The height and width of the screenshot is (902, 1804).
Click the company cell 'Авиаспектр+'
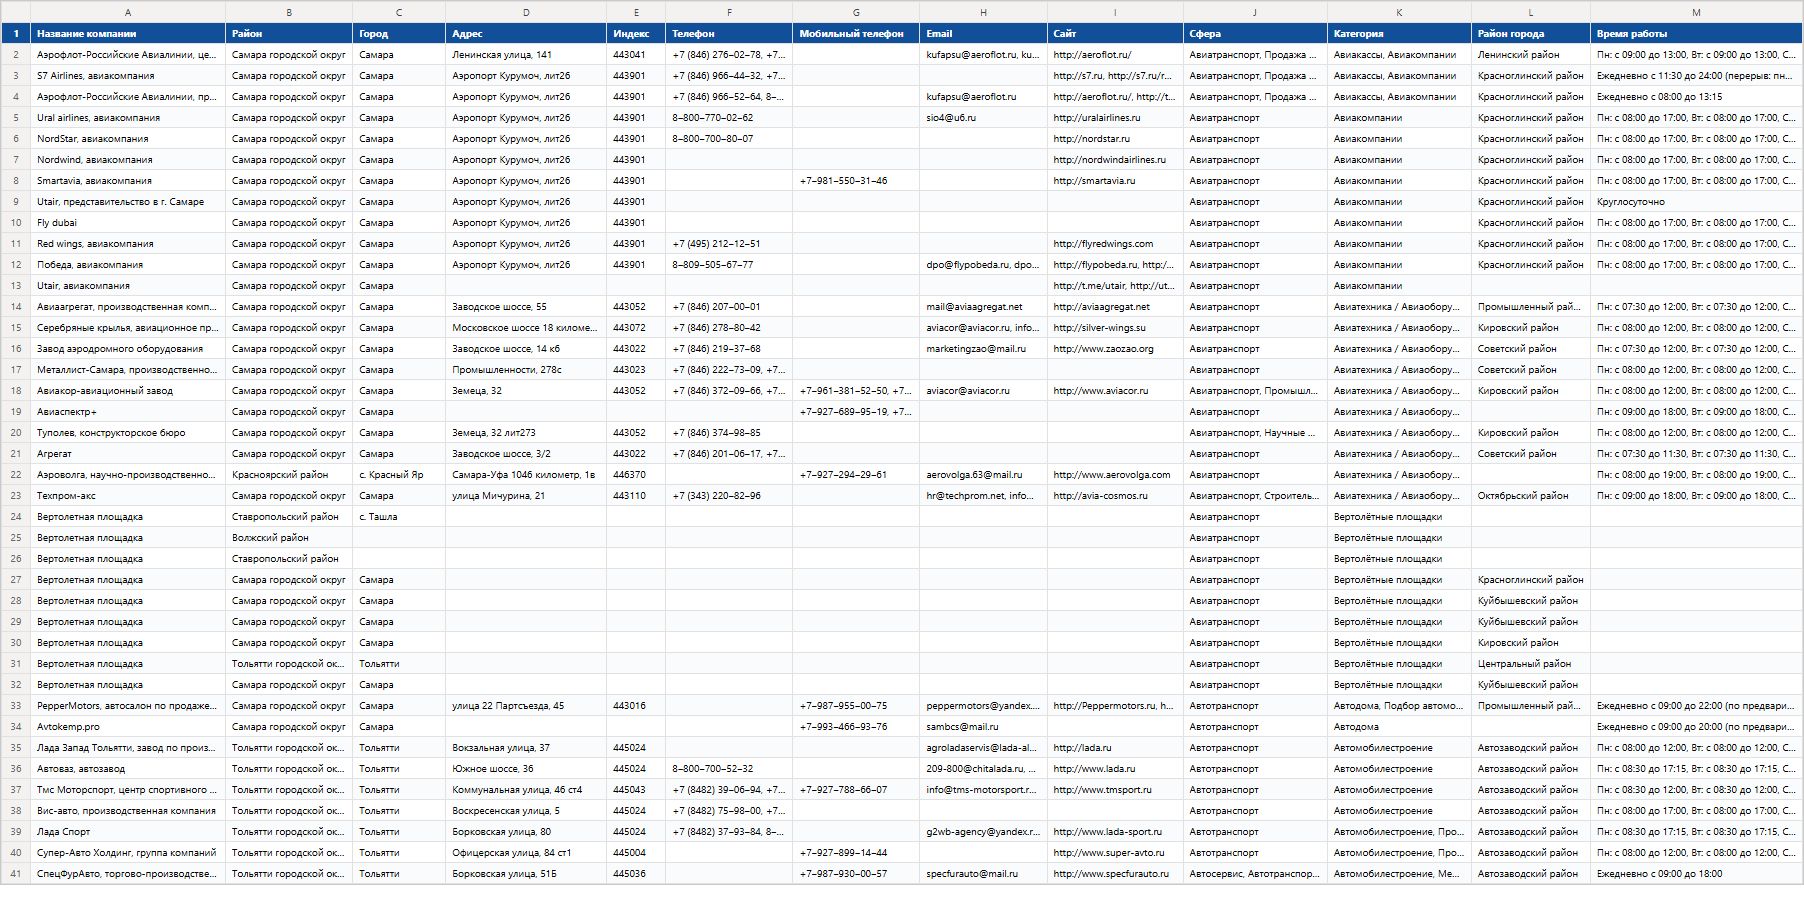tap(128, 412)
